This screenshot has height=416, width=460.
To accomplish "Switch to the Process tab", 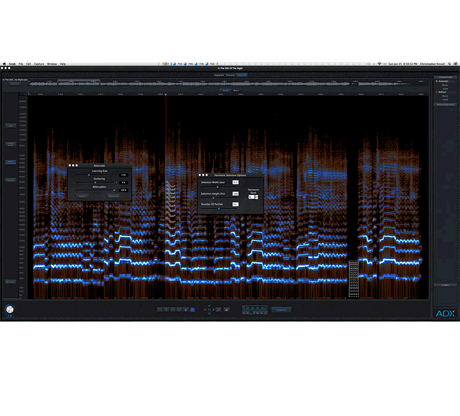I will coord(230,75).
